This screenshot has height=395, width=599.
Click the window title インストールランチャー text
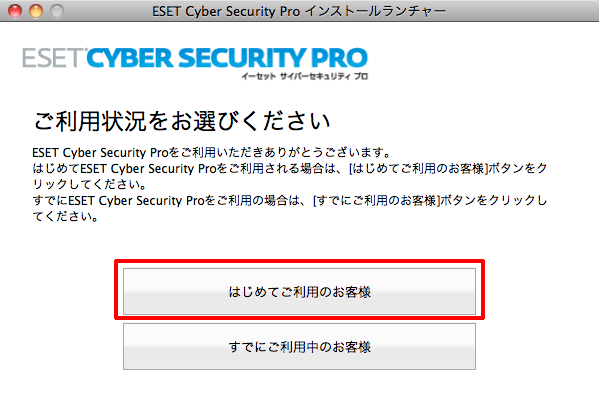(376, 11)
